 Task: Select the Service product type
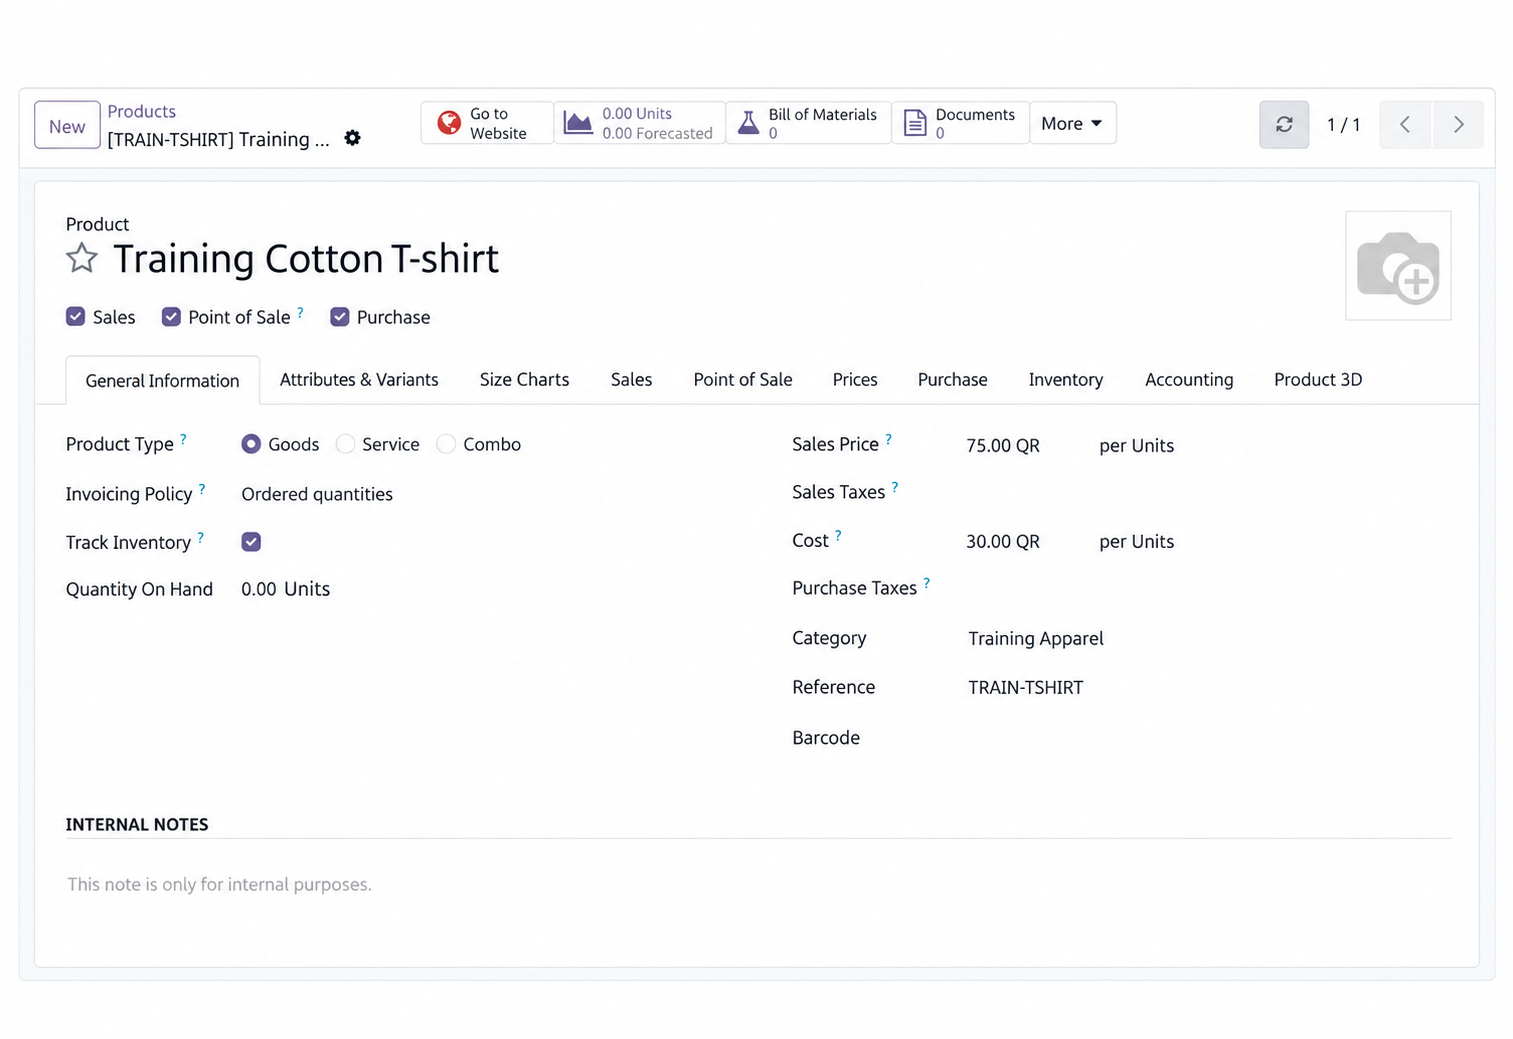(345, 444)
